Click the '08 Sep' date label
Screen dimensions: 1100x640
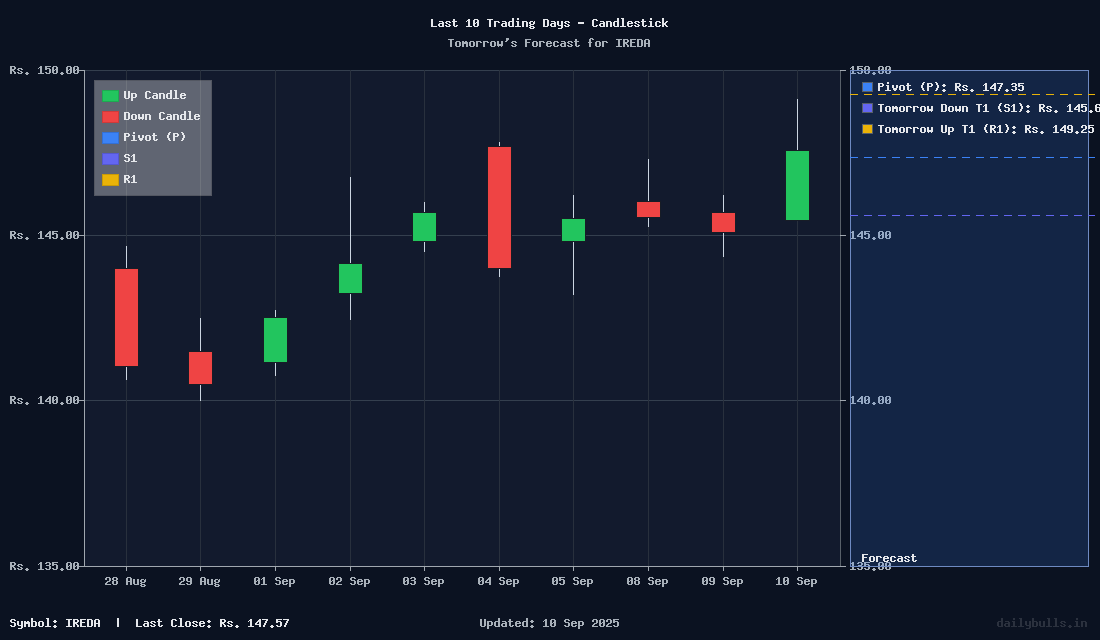[648, 581]
